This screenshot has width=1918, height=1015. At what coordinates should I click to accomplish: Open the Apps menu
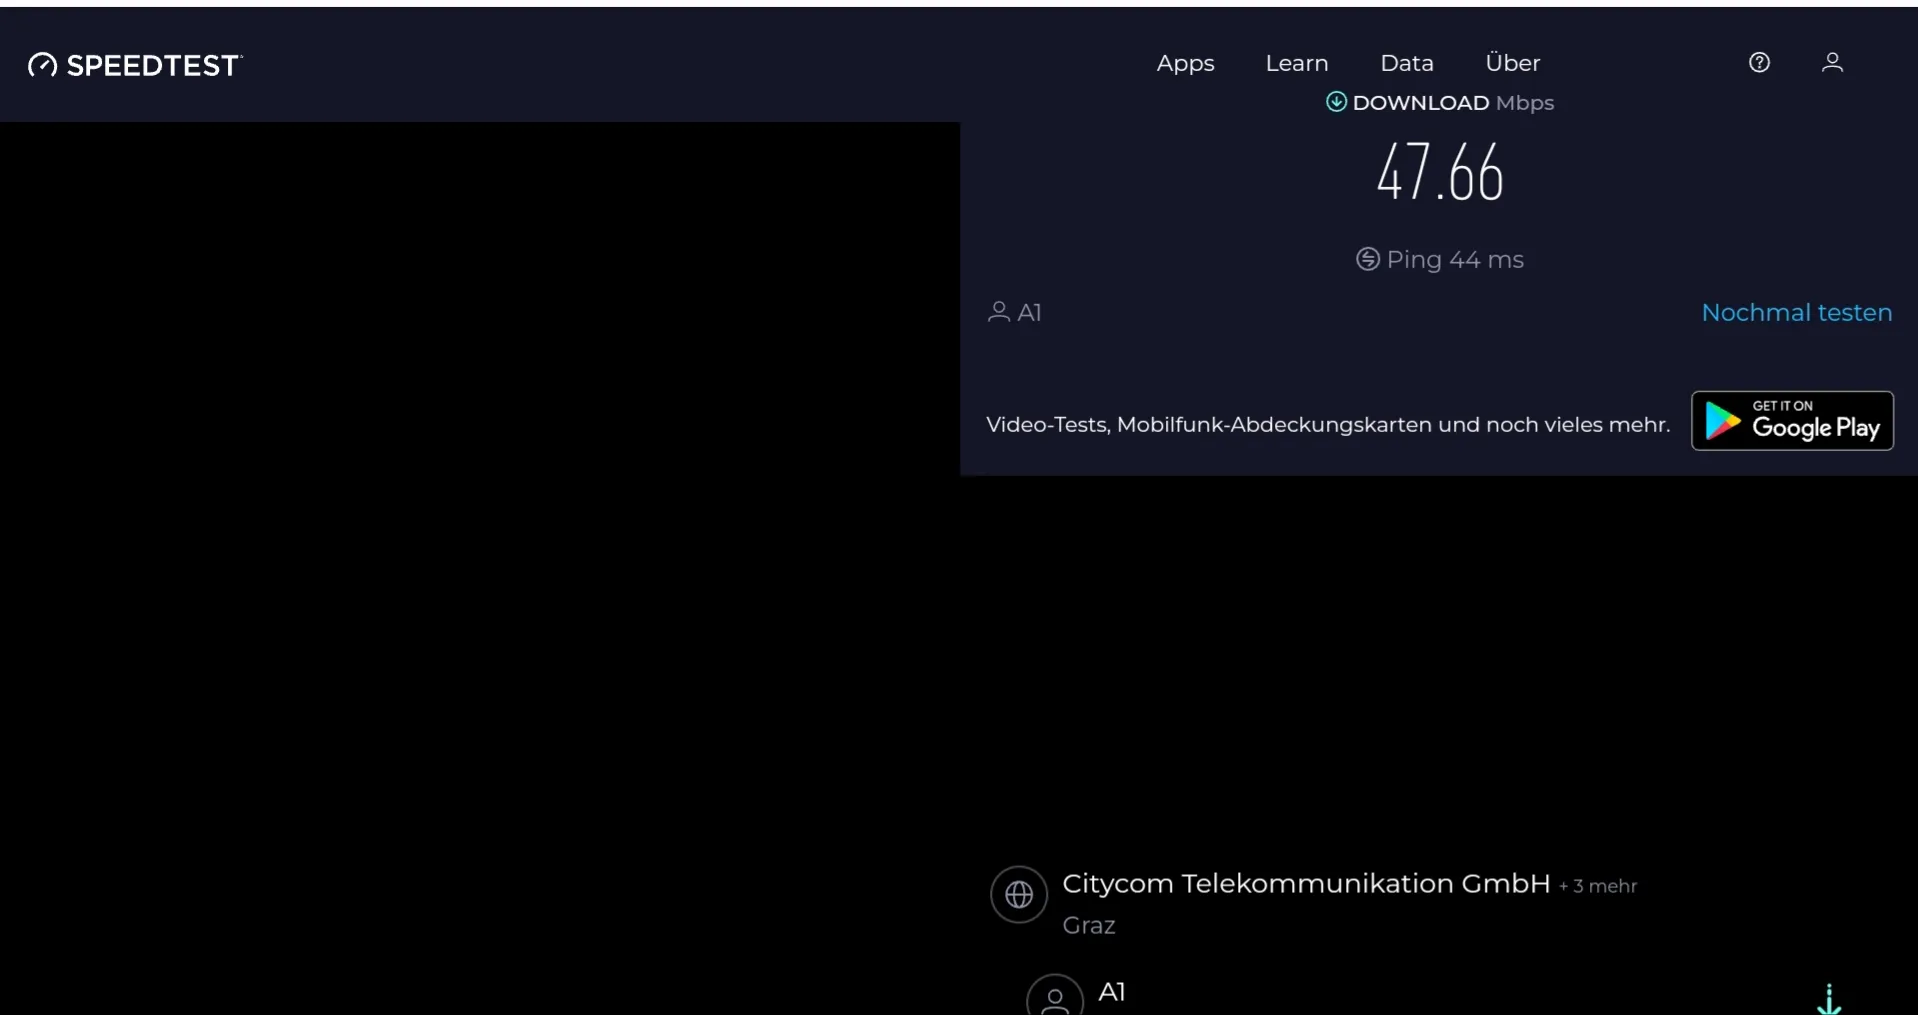tap(1185, 63)
